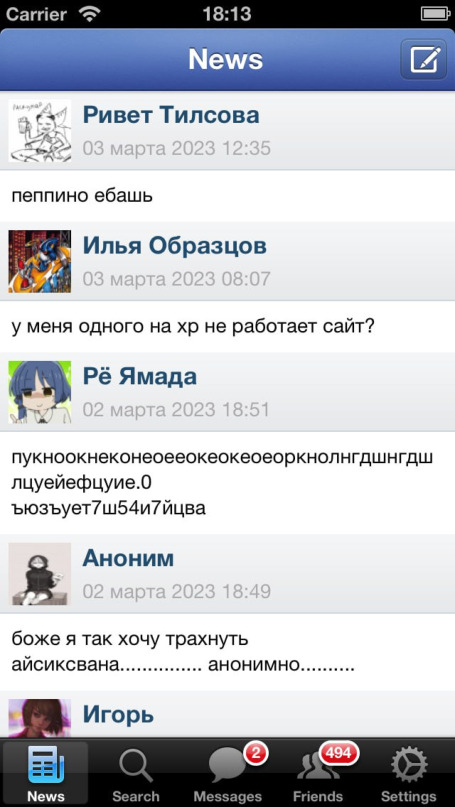This screenshot has height=807, width=455.
Task: Tap the battery indicator icon
Action: pos(435,14)
